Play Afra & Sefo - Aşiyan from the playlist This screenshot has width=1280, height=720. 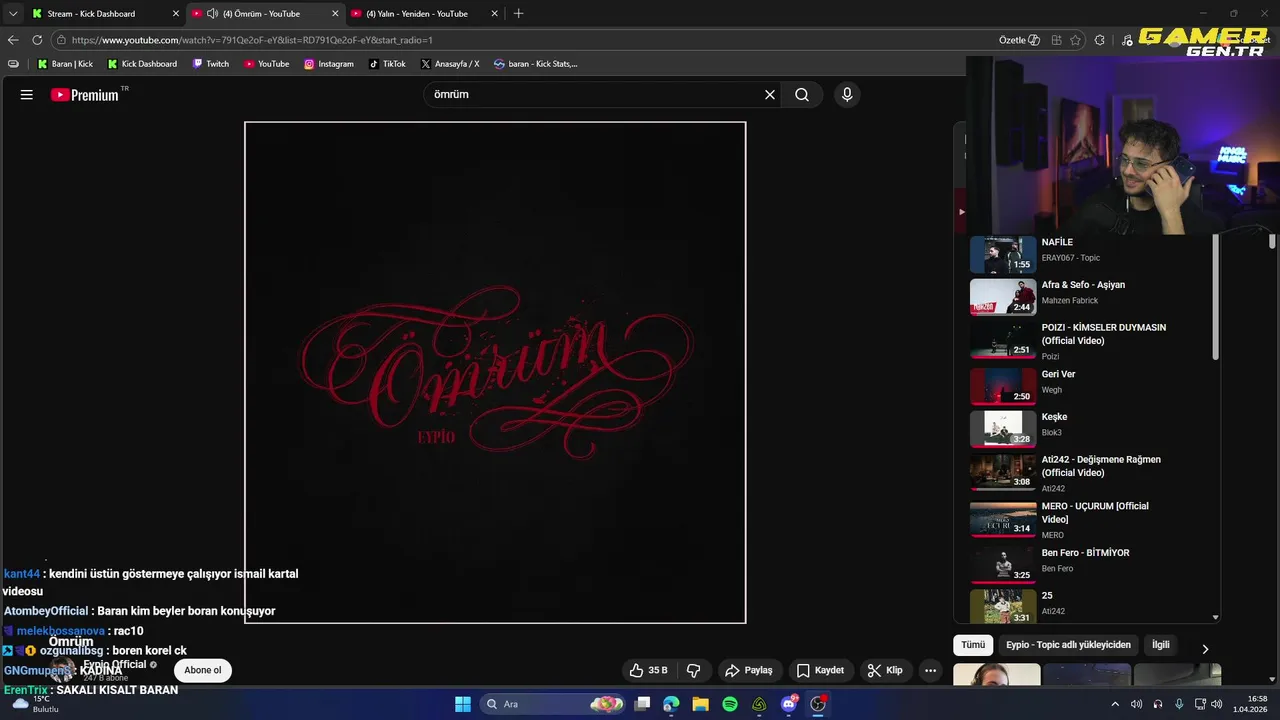point(1090,296)
